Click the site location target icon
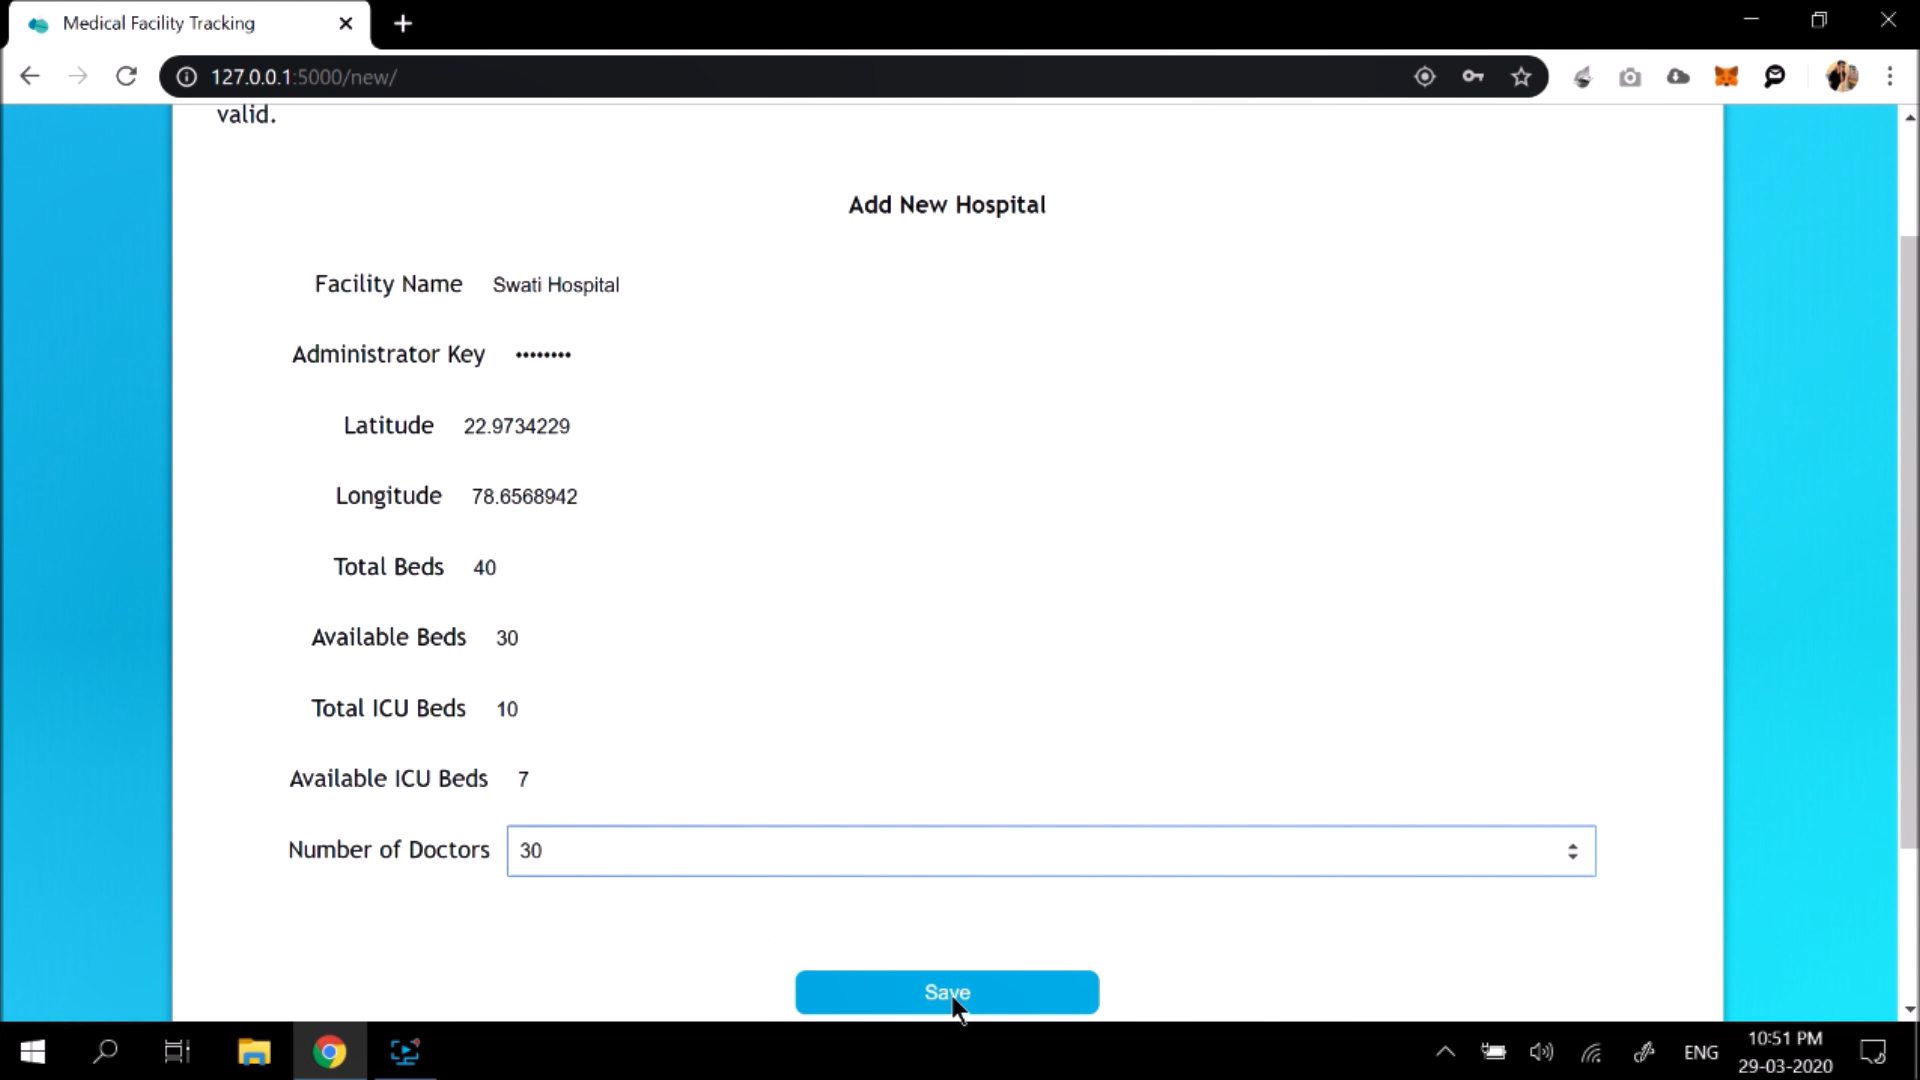Image resolution: width=1920 pixels, height=1080 pixels. tap(1425, 76)
